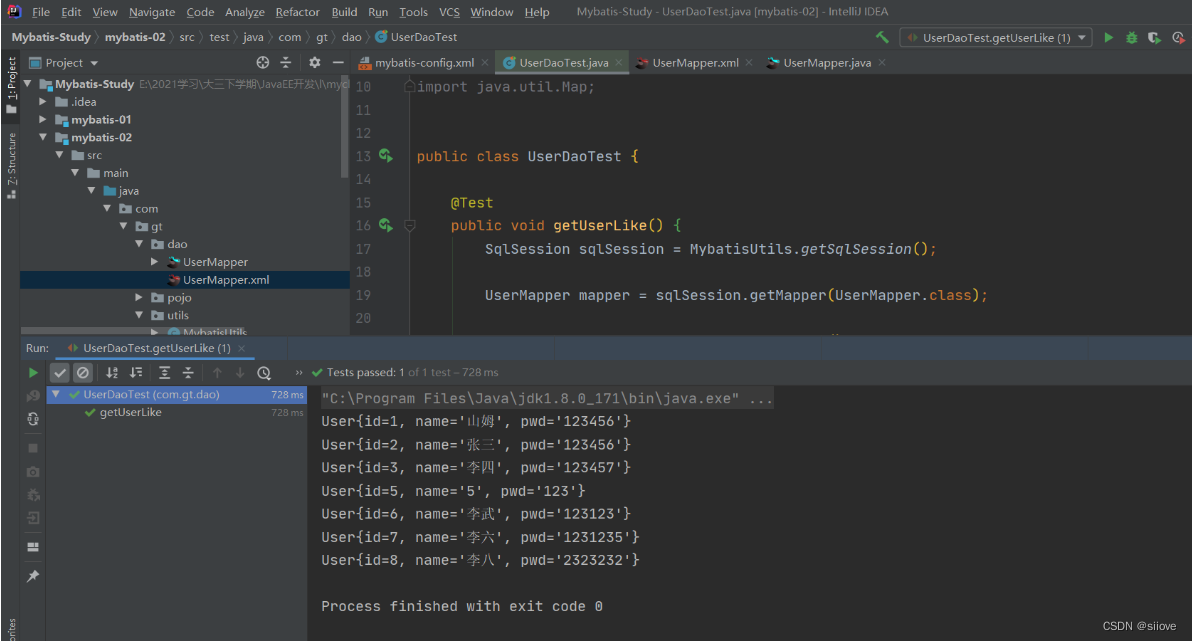Collapse all test results
Viewport: 1192px width, 641px height.
(x=188, y=373)
